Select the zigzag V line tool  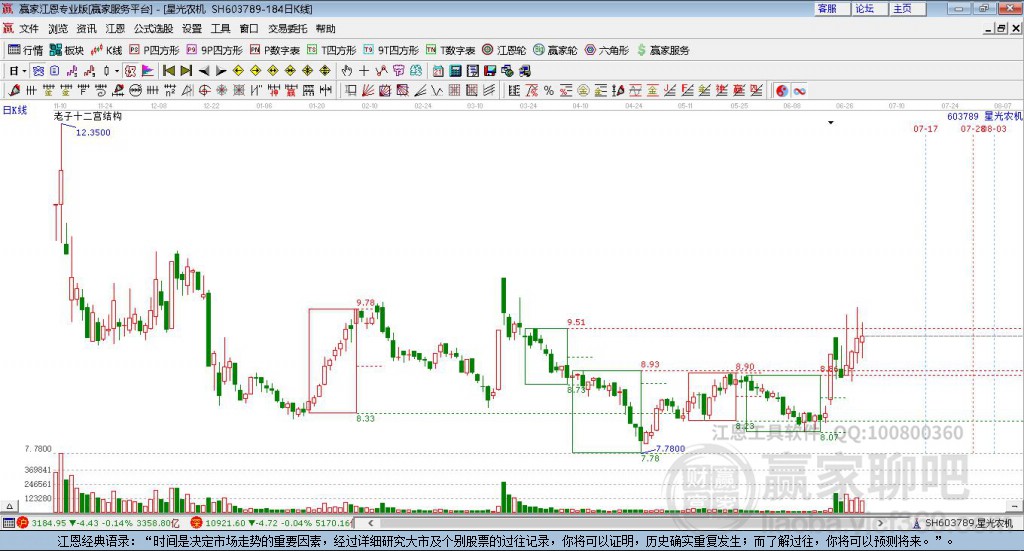coord(437,91)
